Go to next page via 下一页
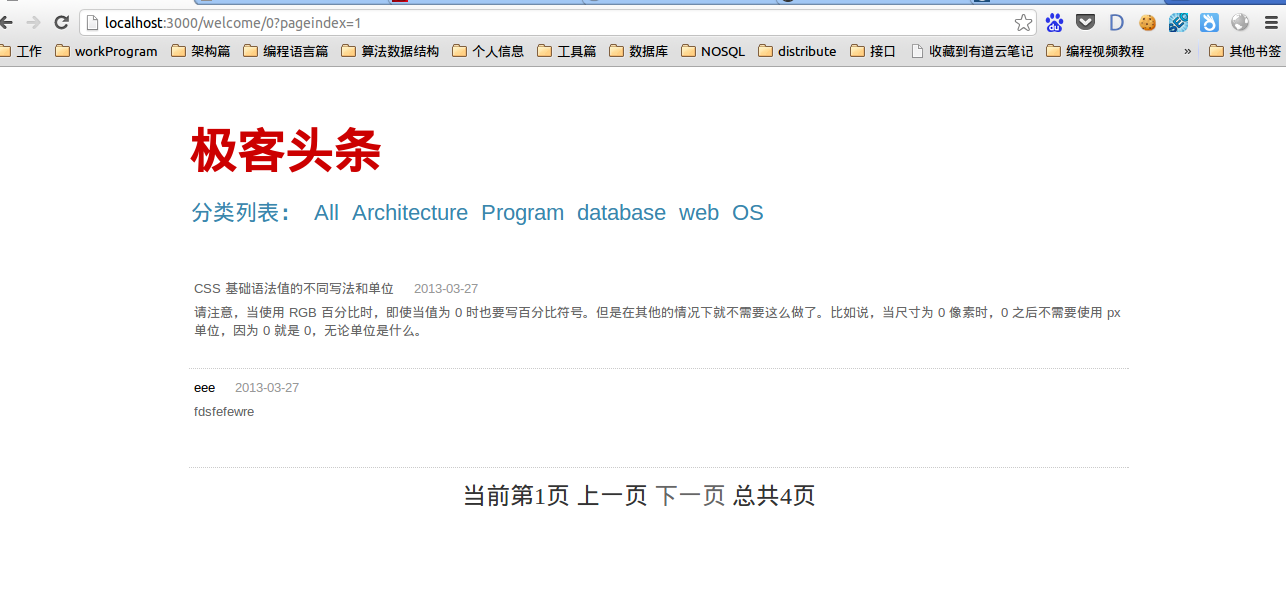This screenshot has height=616, width=1286. click(690, 496)
